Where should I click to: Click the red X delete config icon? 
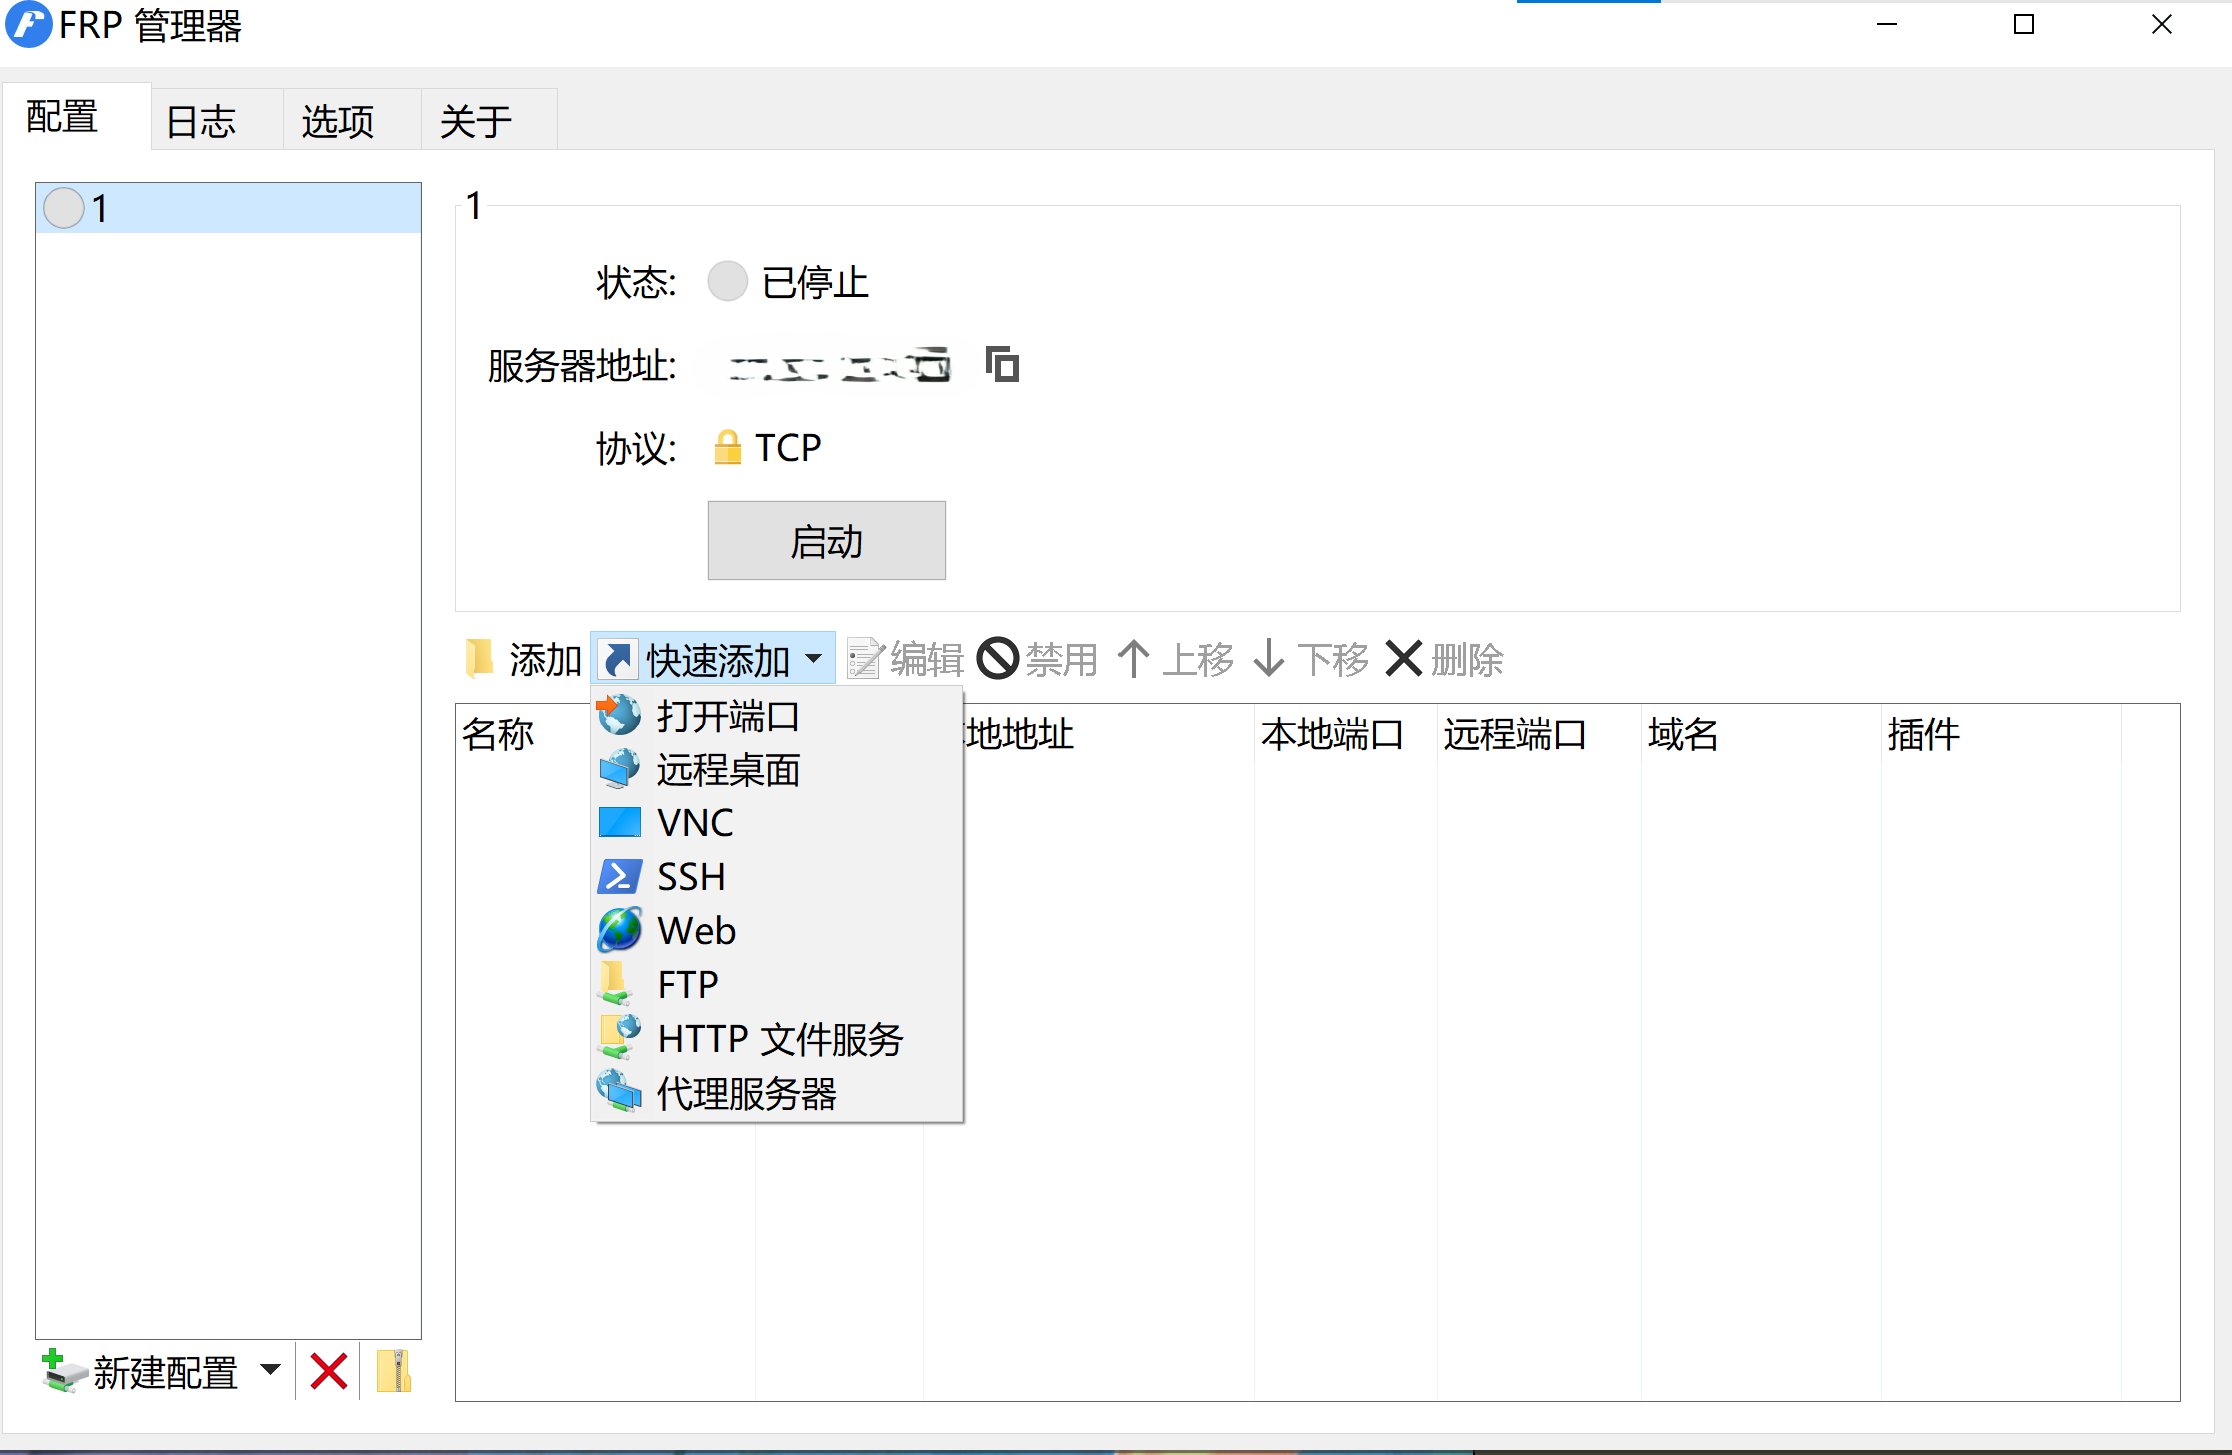[x=328, y=1371]
